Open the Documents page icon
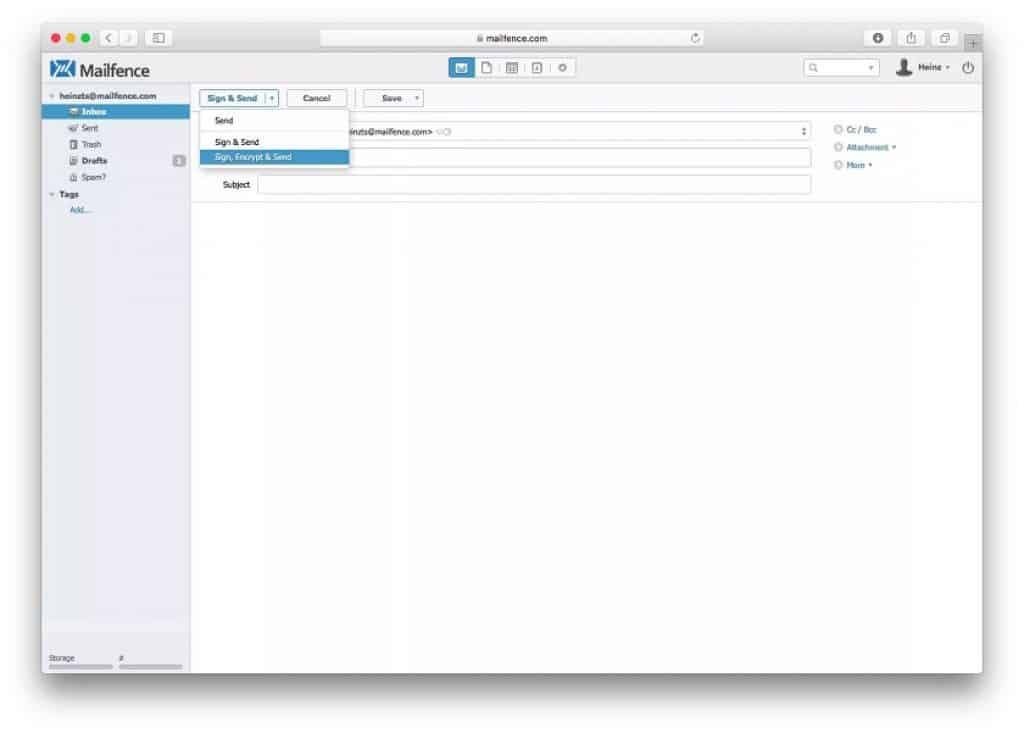 point(486,68)
